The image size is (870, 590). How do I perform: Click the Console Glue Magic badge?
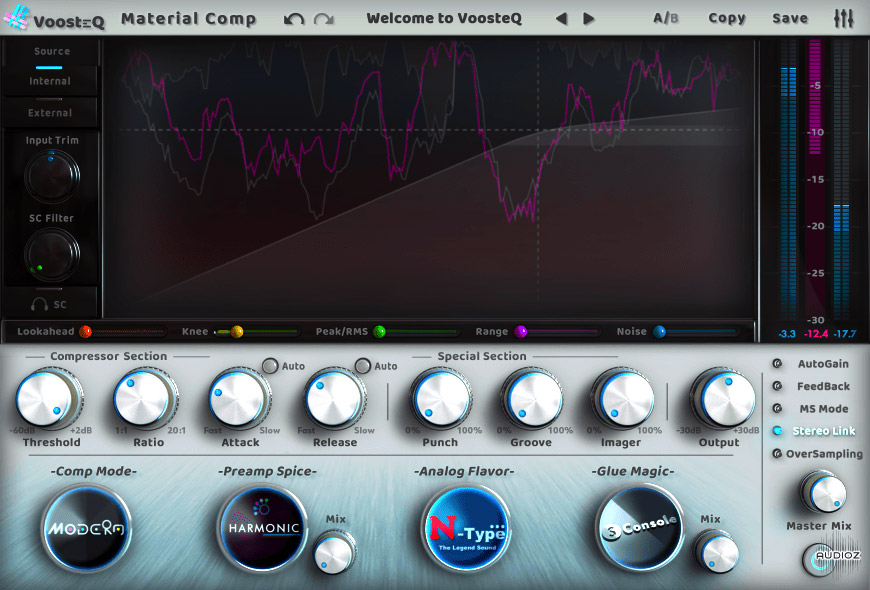tap(638, 524)
